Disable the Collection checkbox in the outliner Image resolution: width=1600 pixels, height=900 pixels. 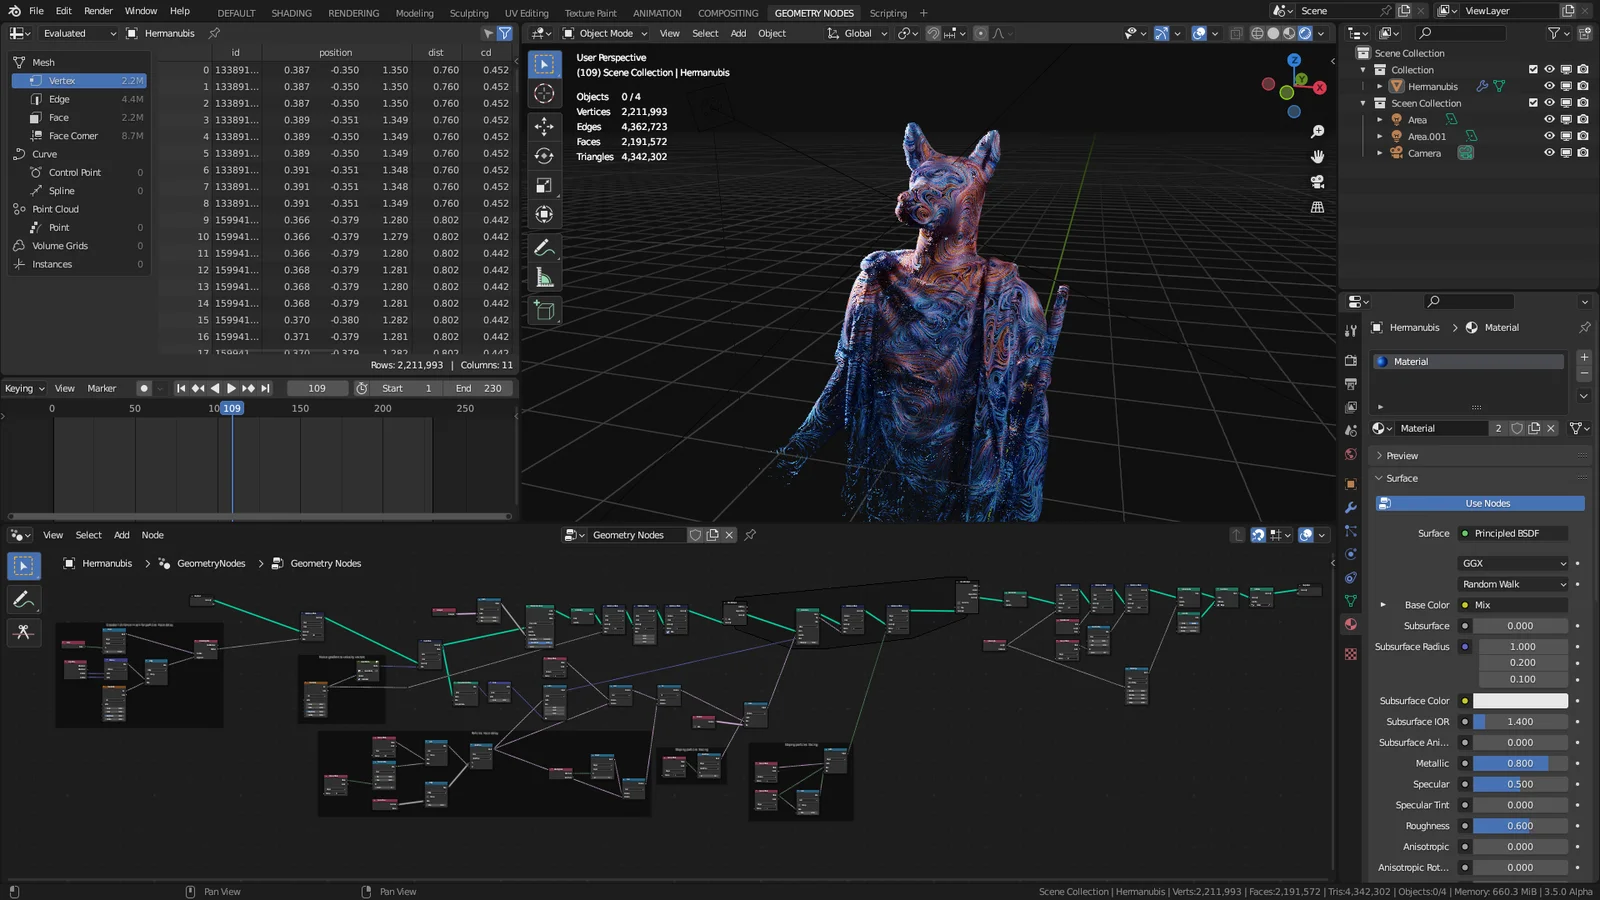[x=1533, y=69]
